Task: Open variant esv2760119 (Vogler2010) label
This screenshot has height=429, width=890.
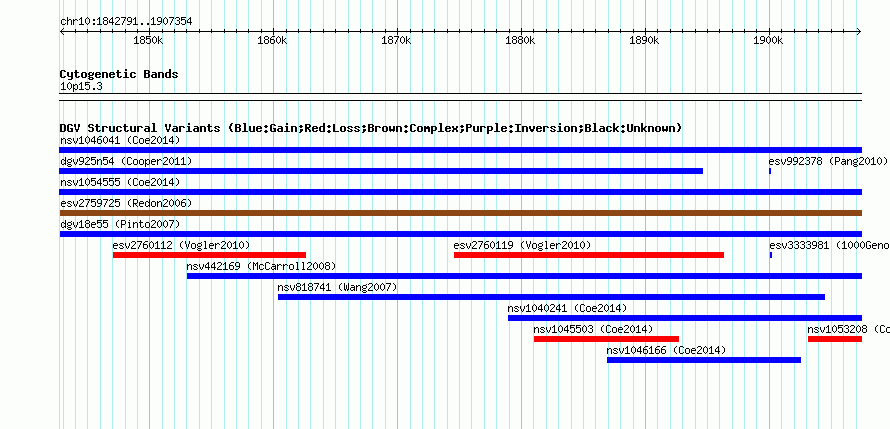Action: point(523,245)
